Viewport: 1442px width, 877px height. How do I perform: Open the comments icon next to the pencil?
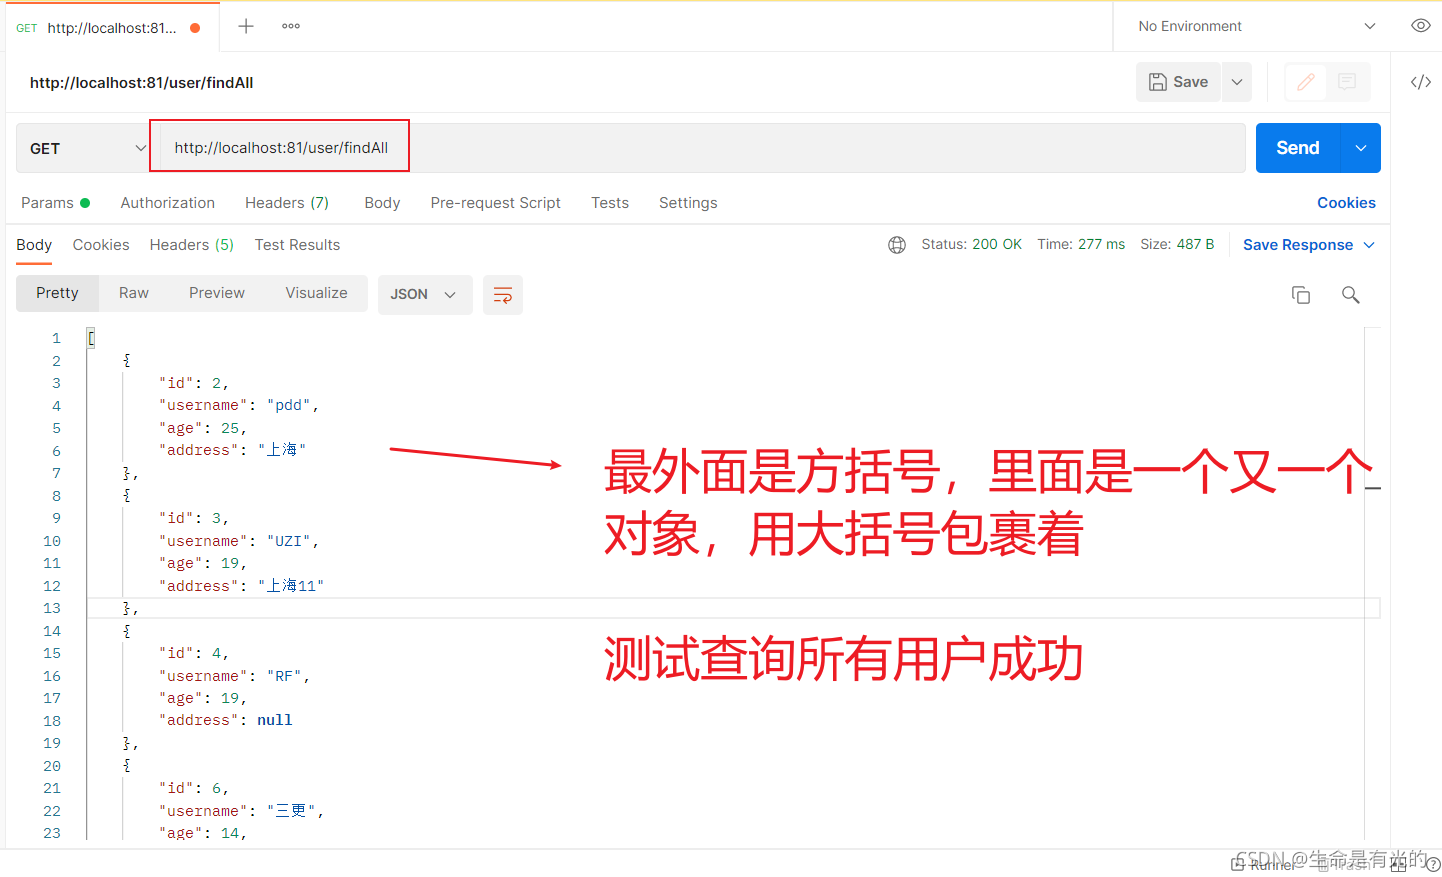pyautogui.click(x=1347, y=82)
